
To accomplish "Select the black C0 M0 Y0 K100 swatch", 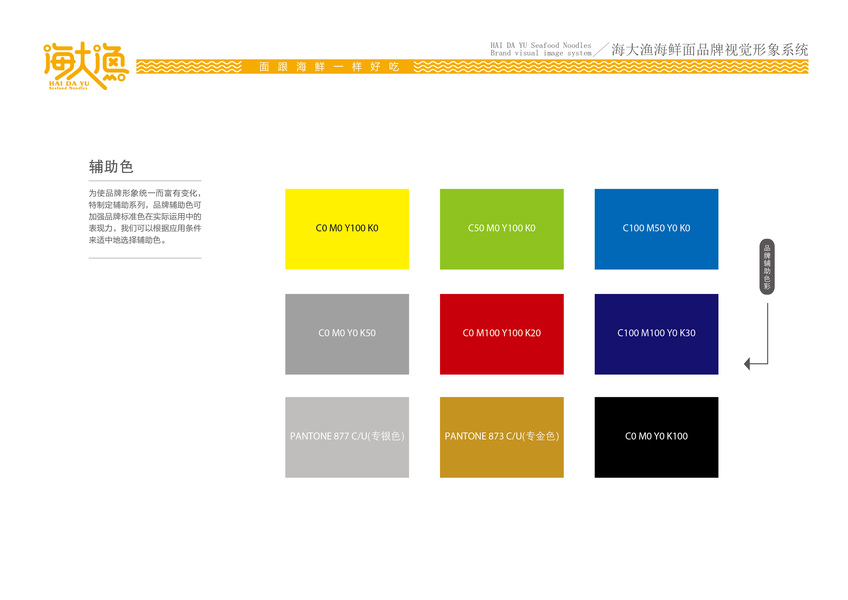I will pos(656,437).
